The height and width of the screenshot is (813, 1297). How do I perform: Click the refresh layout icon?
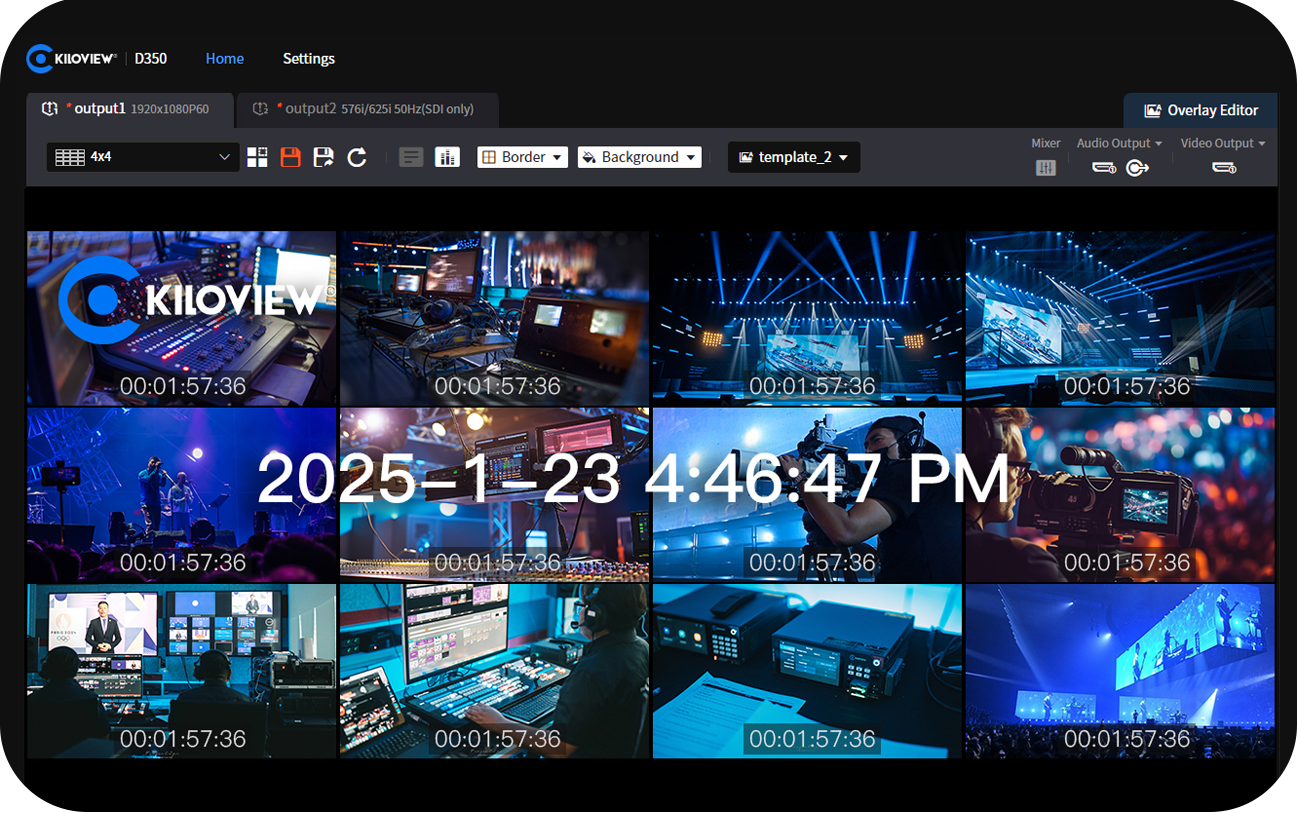[x=357, y=157]
